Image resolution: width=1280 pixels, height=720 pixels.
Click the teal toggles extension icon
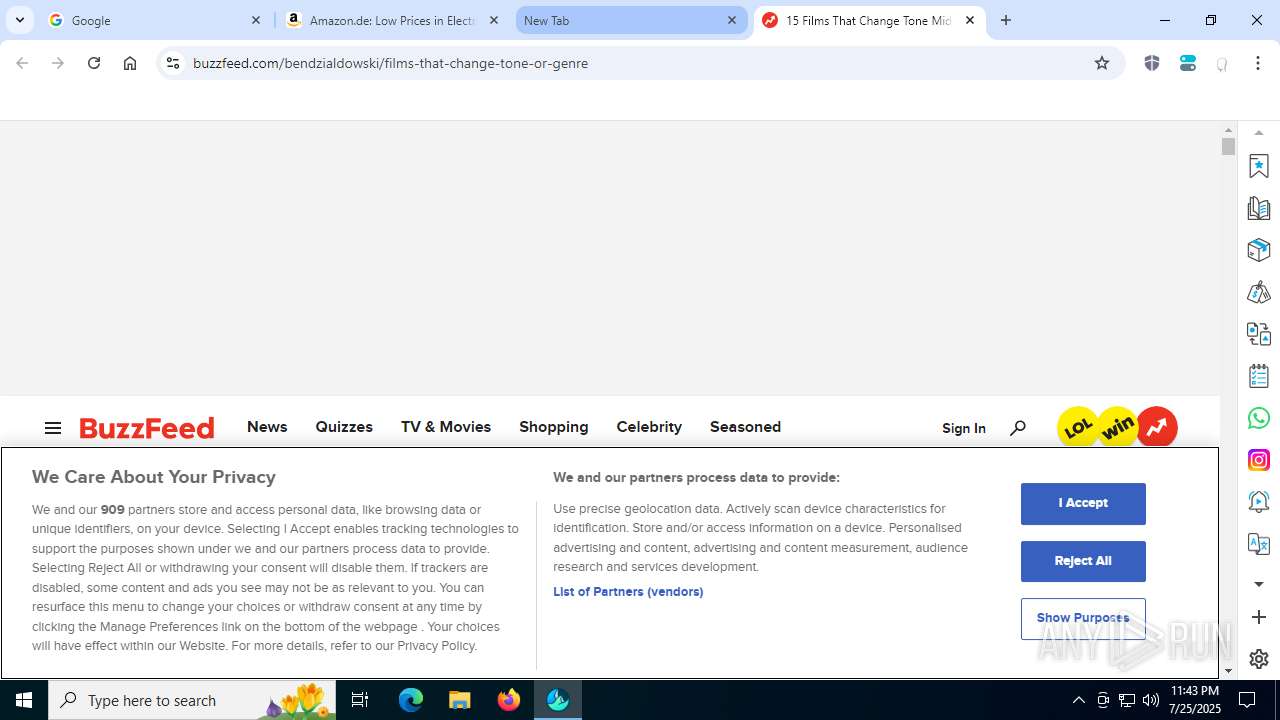1188,63
